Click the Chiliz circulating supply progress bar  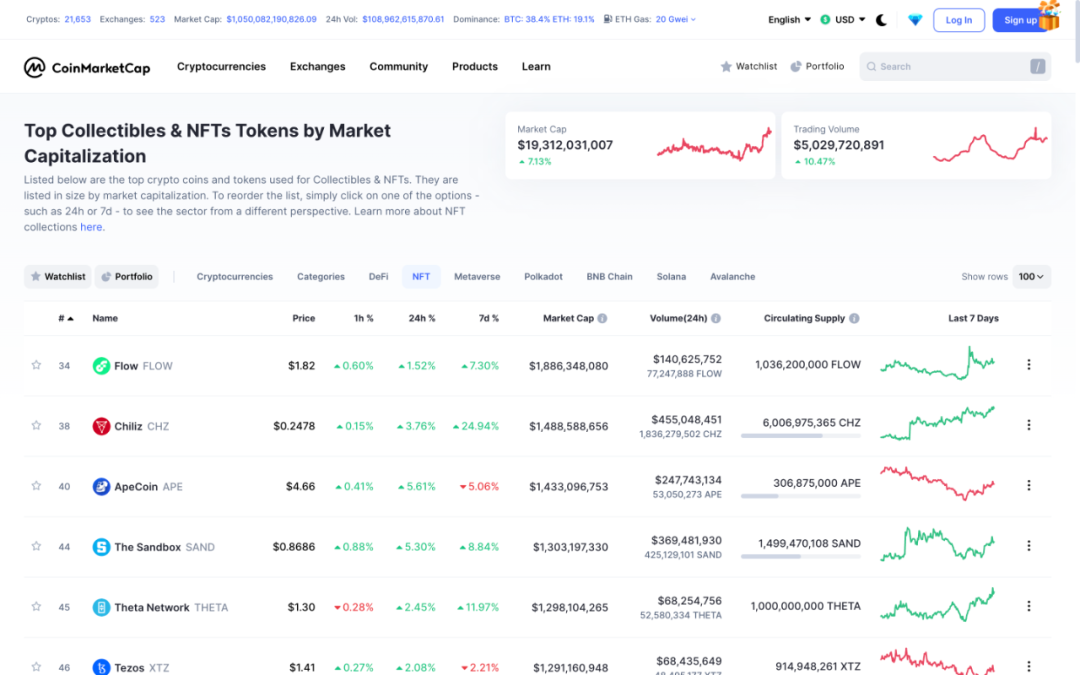click(x=800, y=436)
